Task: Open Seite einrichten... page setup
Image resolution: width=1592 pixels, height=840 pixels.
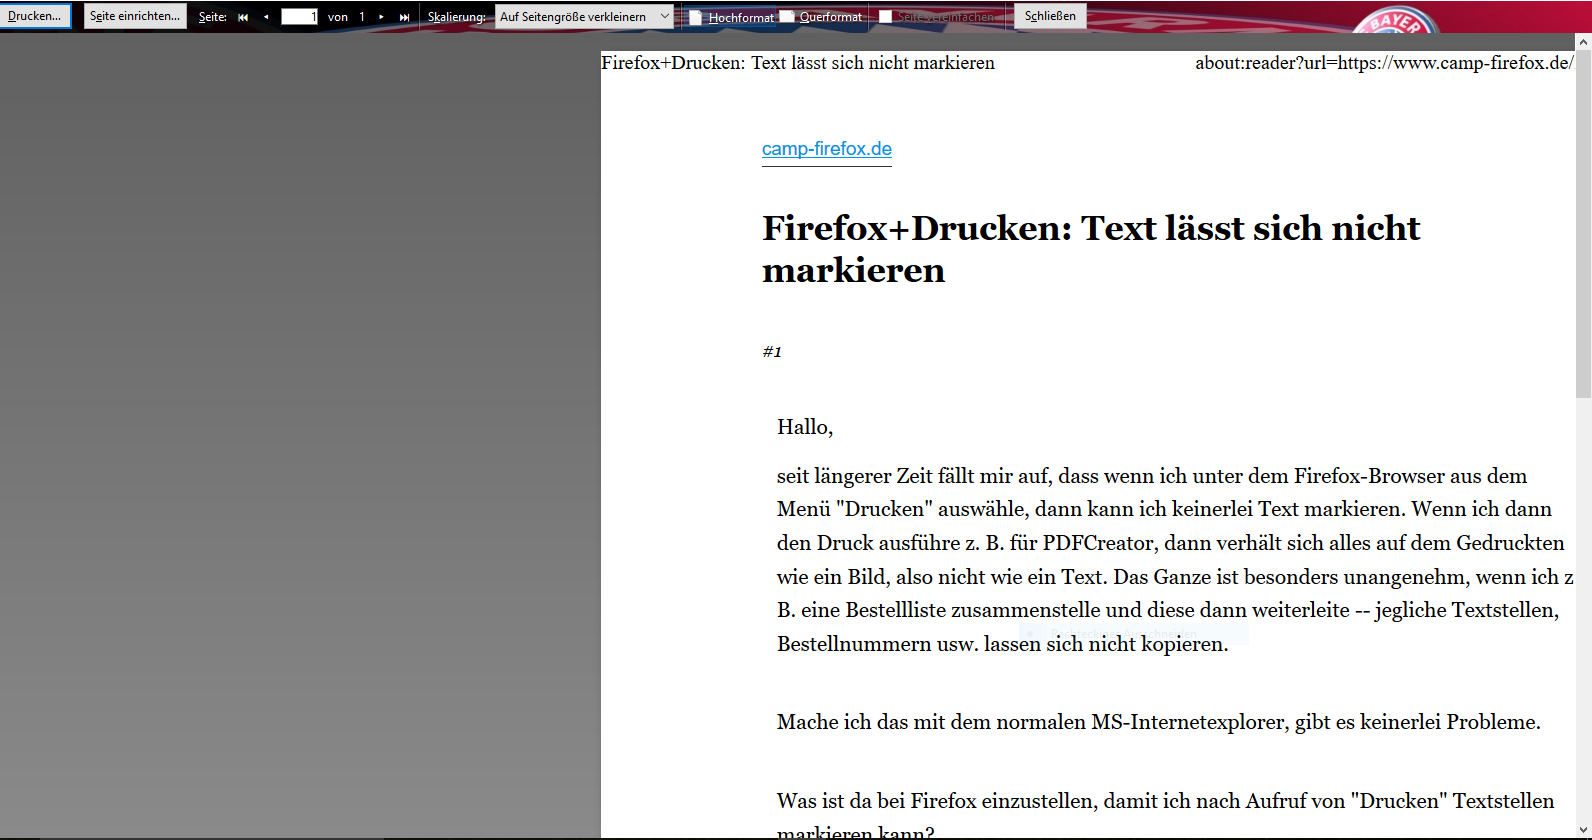Action: pyautogui.click(x=135, y=16)
